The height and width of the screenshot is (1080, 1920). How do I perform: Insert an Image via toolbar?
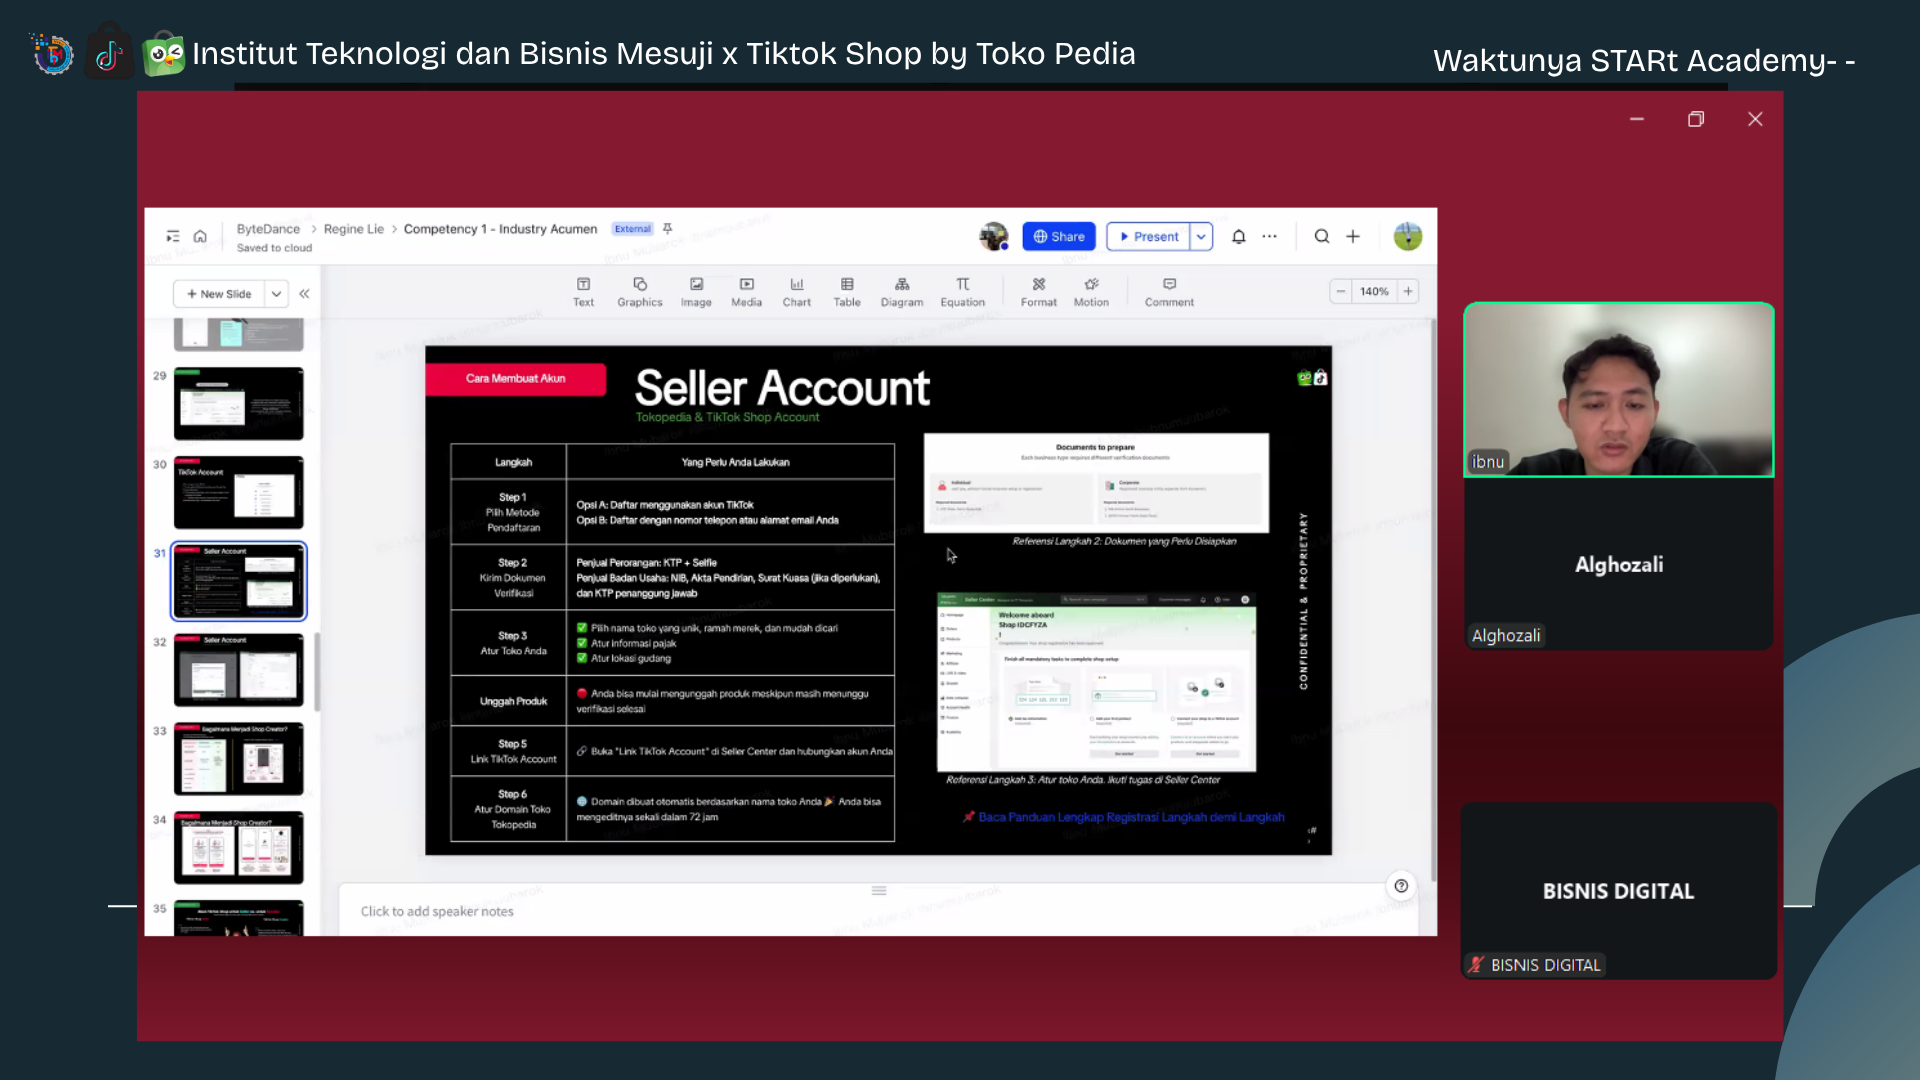[696, 292]
